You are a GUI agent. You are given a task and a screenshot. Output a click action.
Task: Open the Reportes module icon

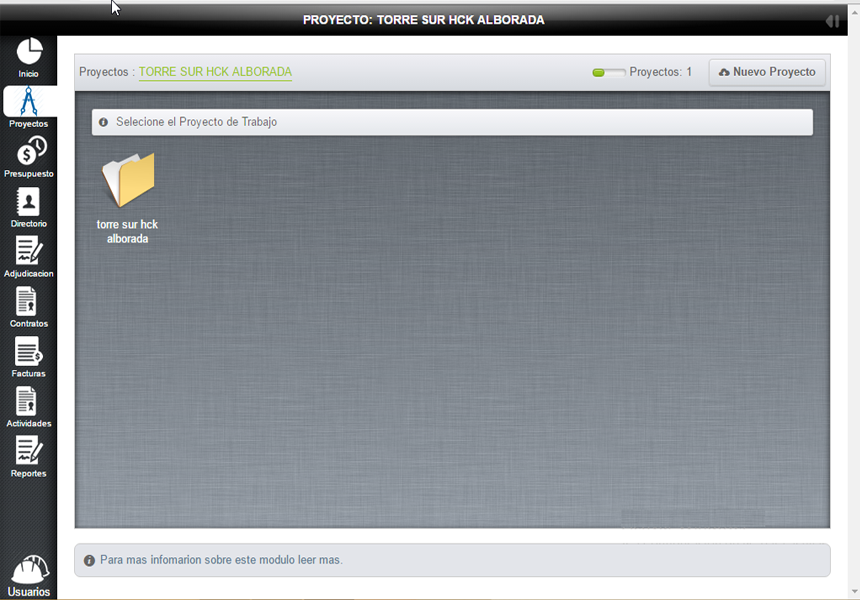tap(29, 452)
